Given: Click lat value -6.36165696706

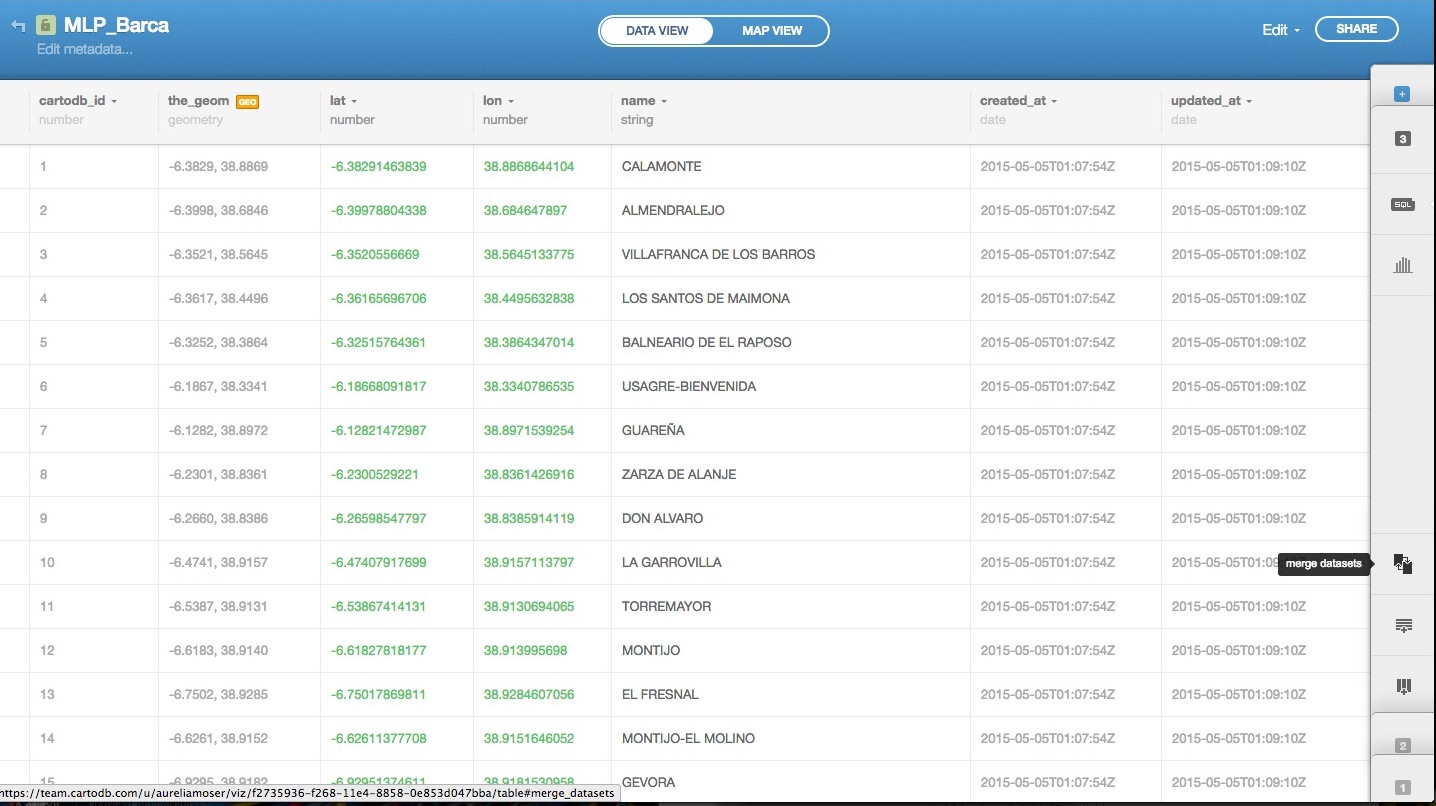Looking at the screenshot, I should (x=379, y=298).
